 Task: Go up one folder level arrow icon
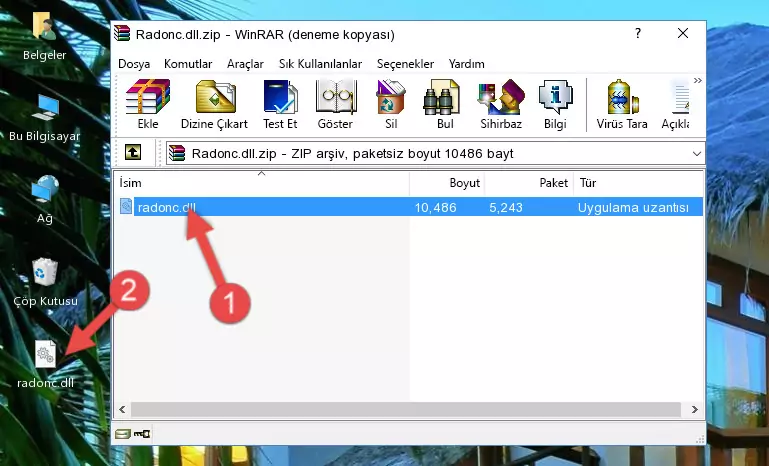click(x=133, y=153)
